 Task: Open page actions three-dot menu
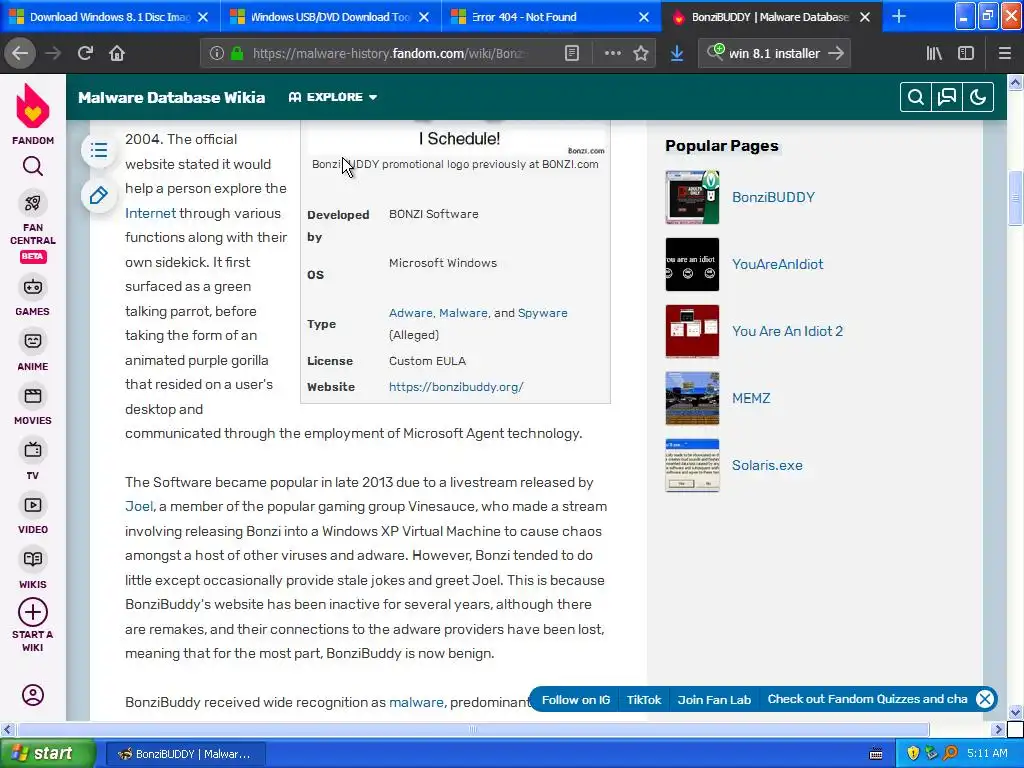(x=613, y=54)
